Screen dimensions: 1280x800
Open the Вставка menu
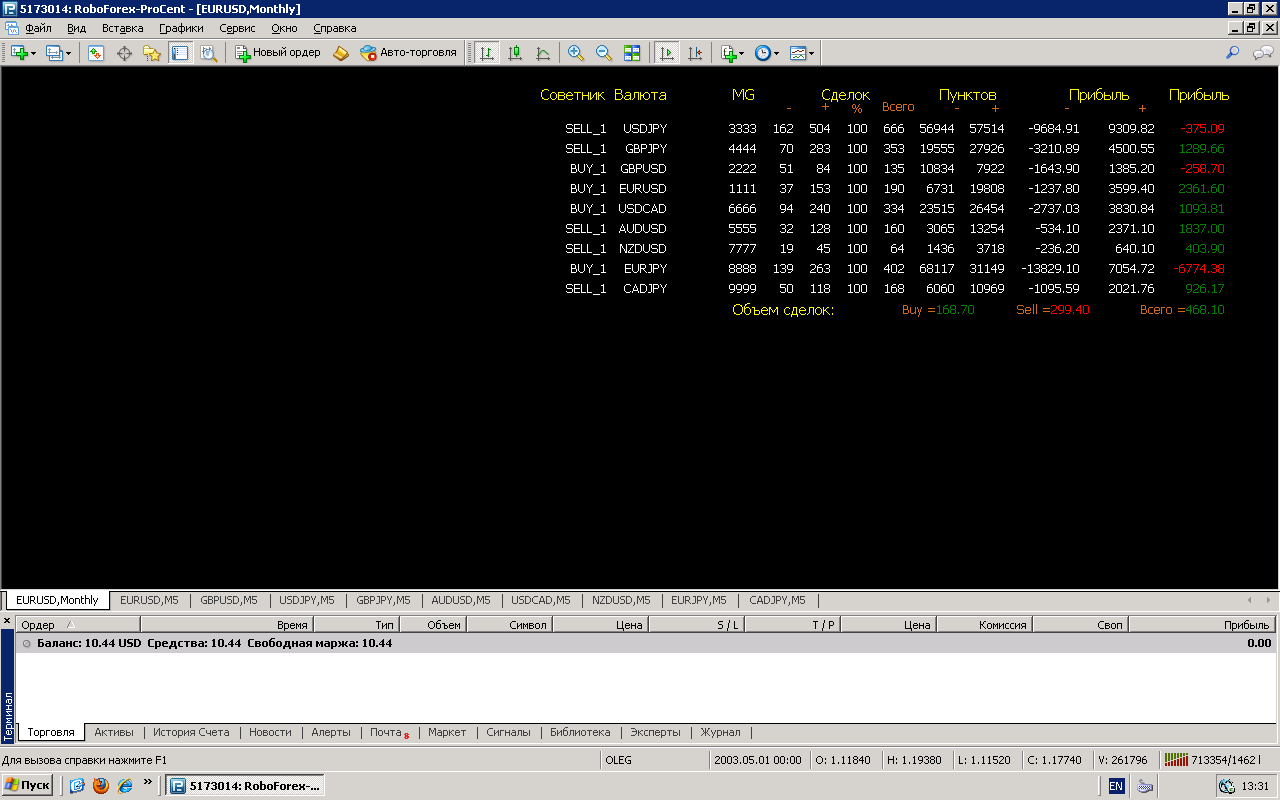click(x=122, y=28)
